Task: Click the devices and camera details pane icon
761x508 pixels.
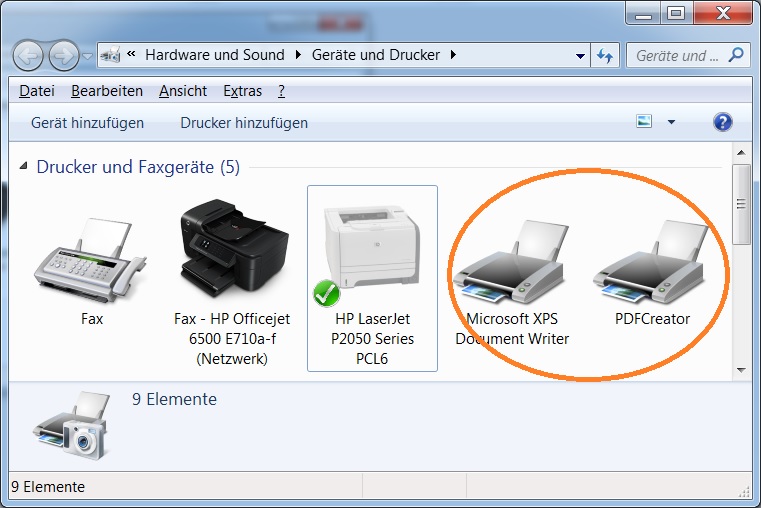Action: (x=72, y=425)
